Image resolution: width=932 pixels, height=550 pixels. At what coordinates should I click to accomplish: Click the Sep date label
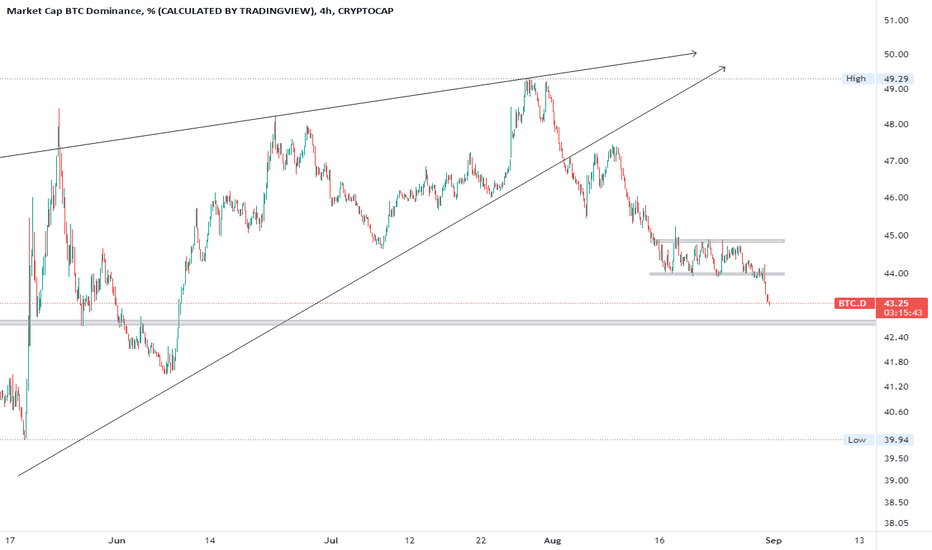point(773,540)
